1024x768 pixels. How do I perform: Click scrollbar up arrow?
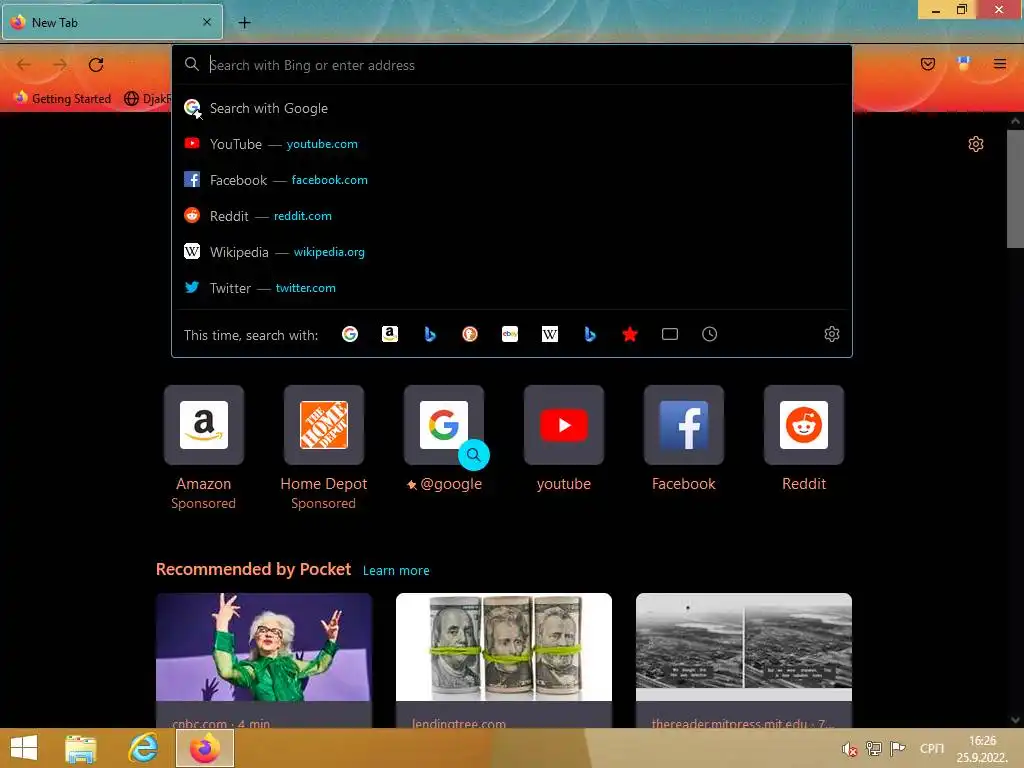click(1015, 121)
